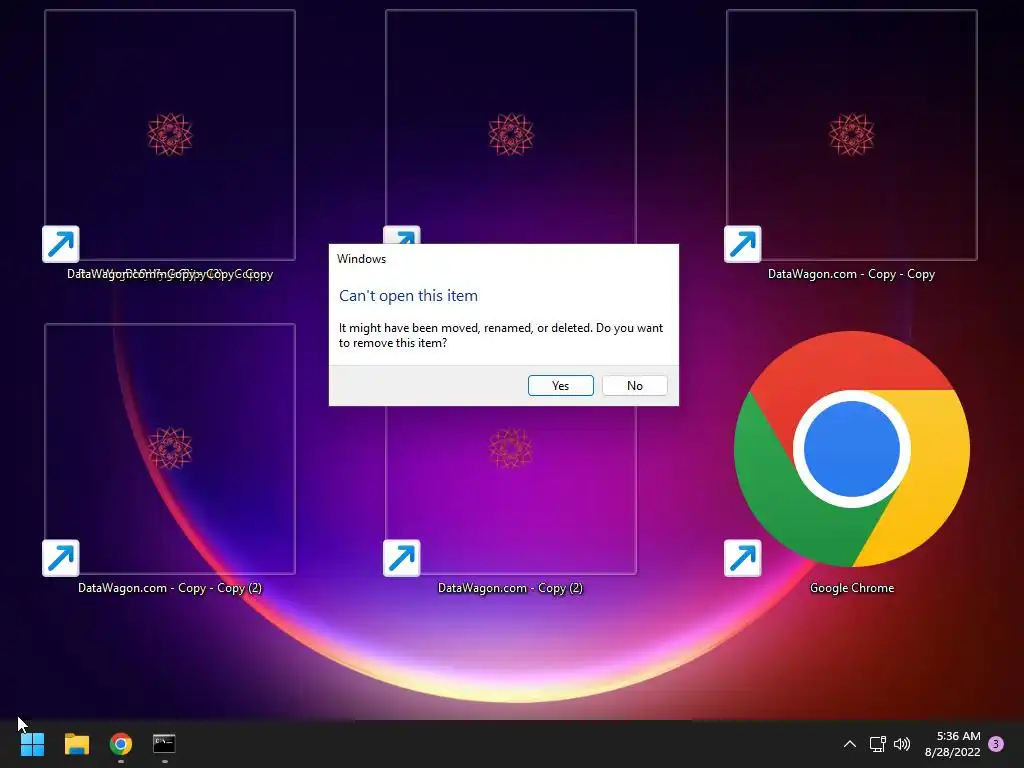Click the "DataWagon.com - Copy (2)" label
The image size is (1024, 768).
click(x=510, y=588)
